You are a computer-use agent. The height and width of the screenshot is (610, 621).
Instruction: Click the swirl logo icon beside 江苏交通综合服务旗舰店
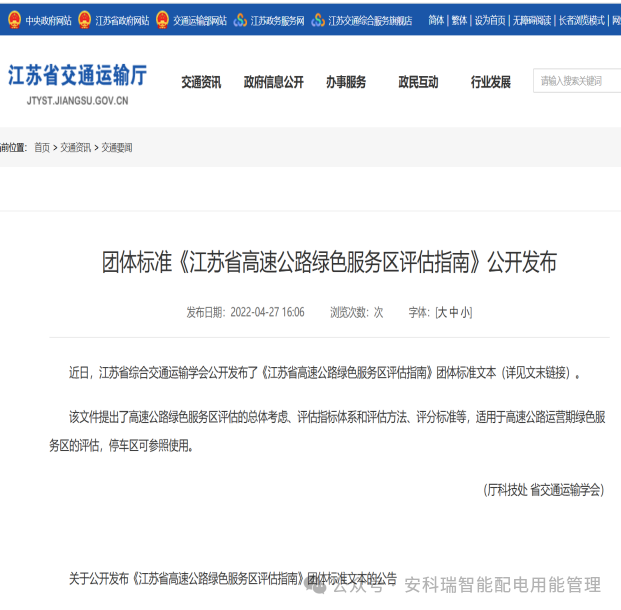(x=318, y=20)
